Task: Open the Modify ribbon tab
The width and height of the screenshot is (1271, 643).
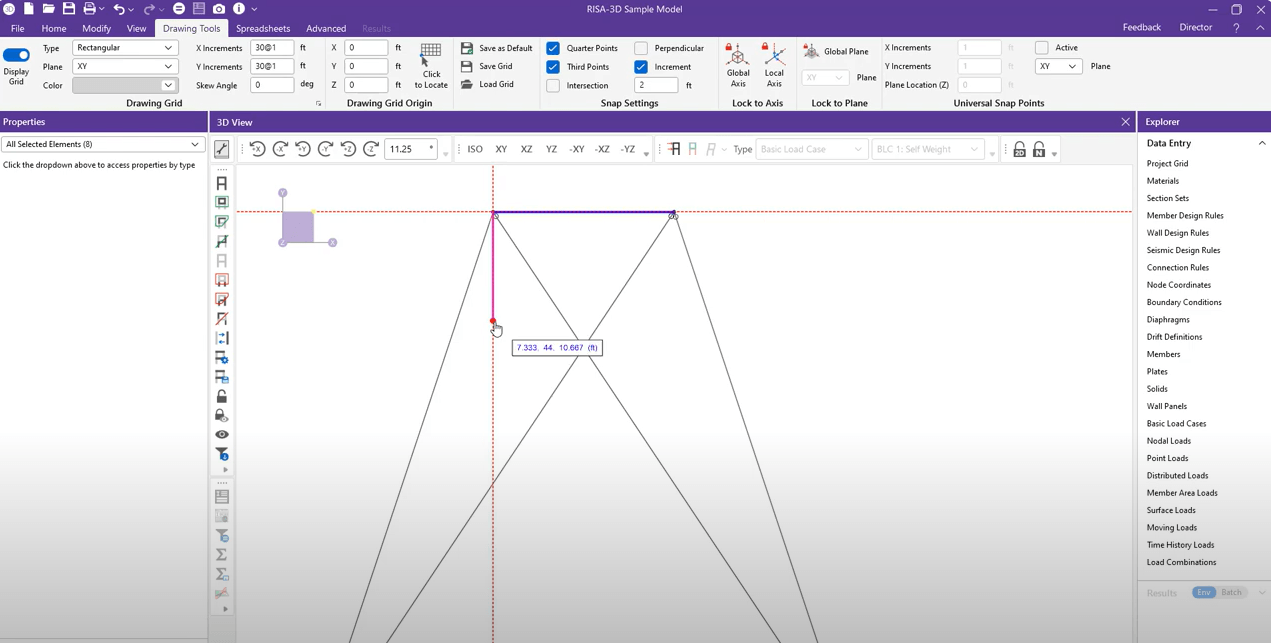Action: click(x=96, y=28)
